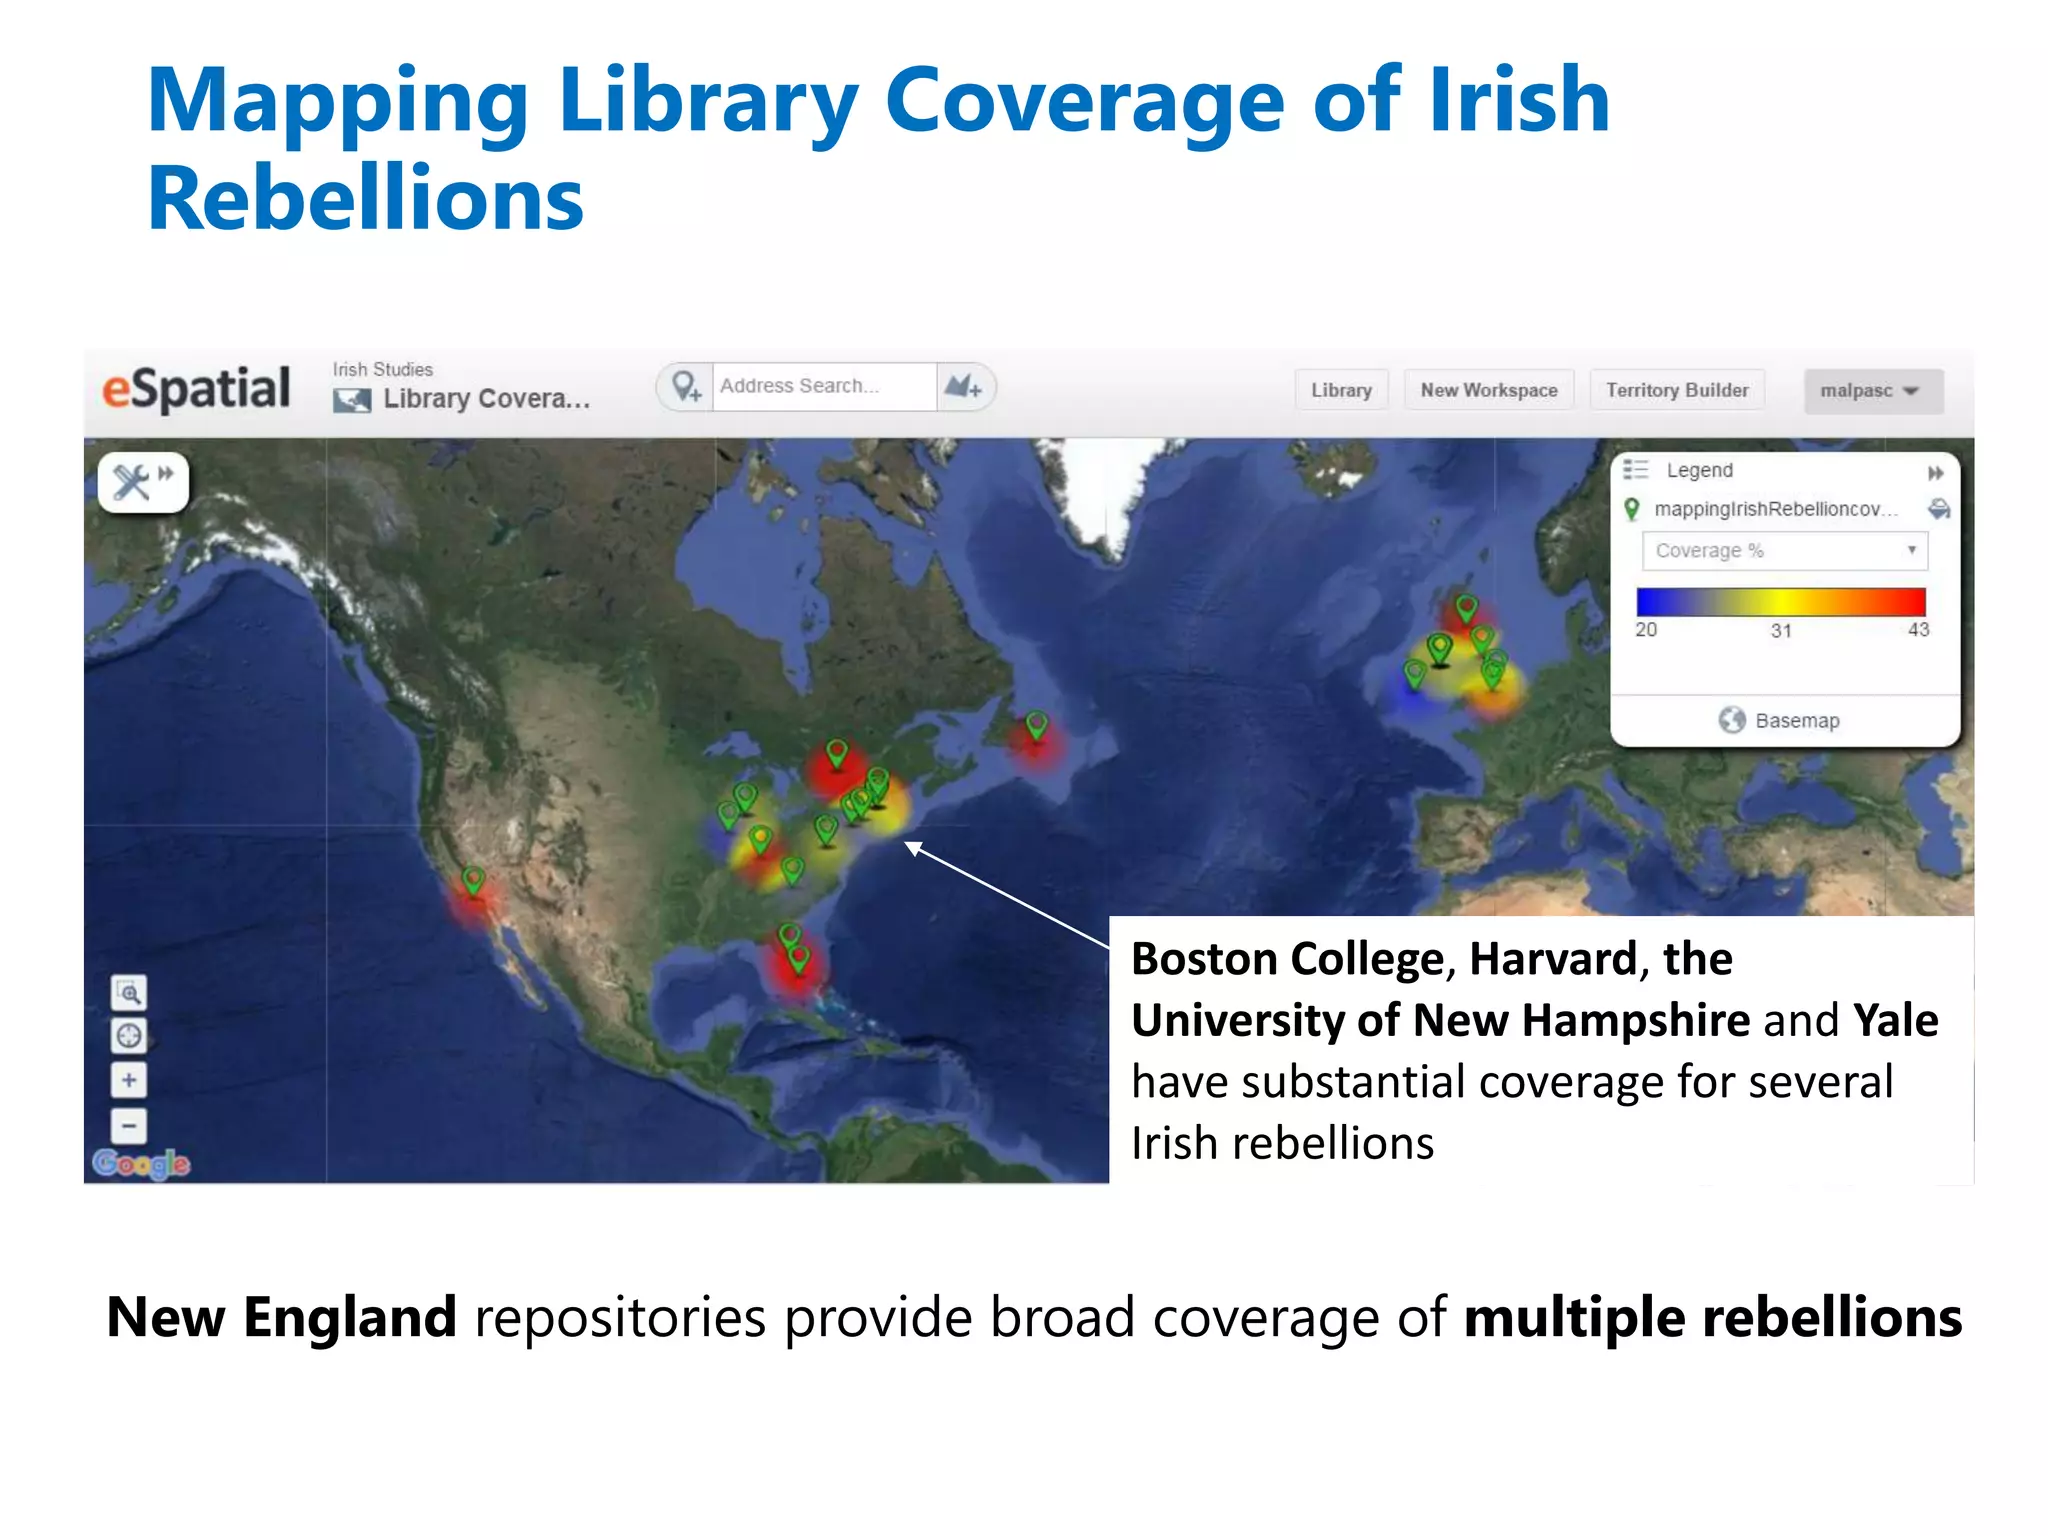Click the eSpatial logo
The width and height of the screenshot is (2048, 1536).
pyautogui.click(x=196, y=388)
